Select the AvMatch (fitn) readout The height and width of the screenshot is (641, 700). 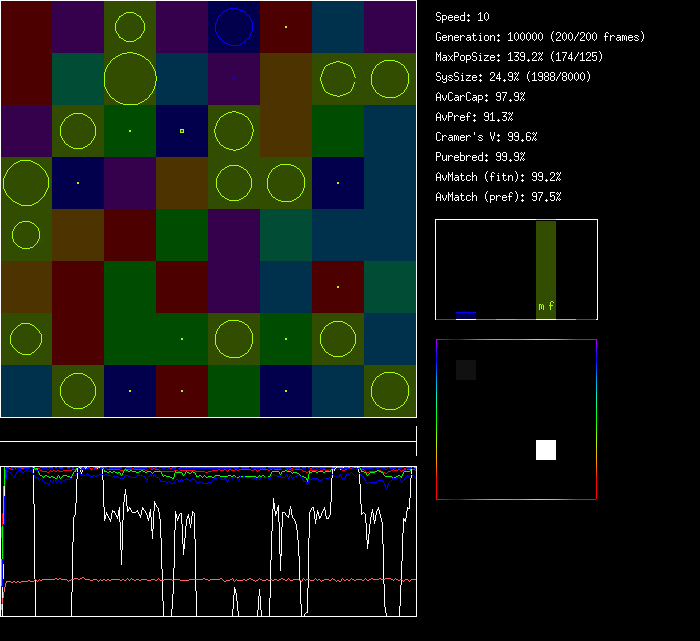point(498,177)
